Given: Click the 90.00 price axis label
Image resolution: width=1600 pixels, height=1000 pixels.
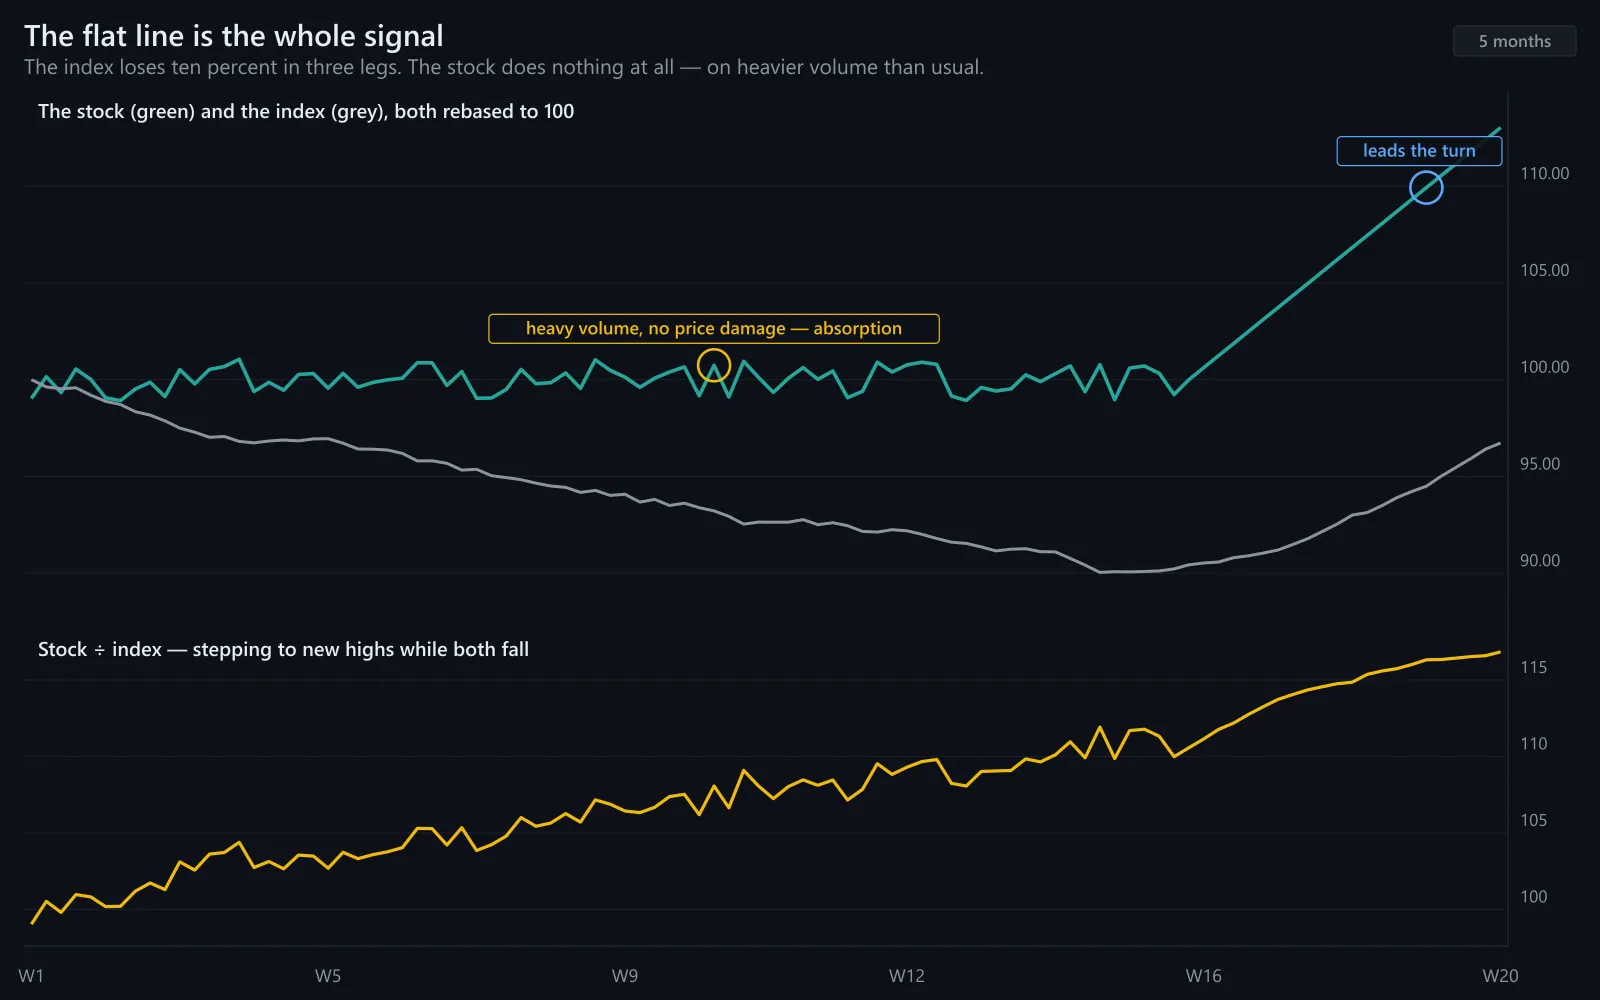Looking at the screenshot, I should click(1540, 561).
